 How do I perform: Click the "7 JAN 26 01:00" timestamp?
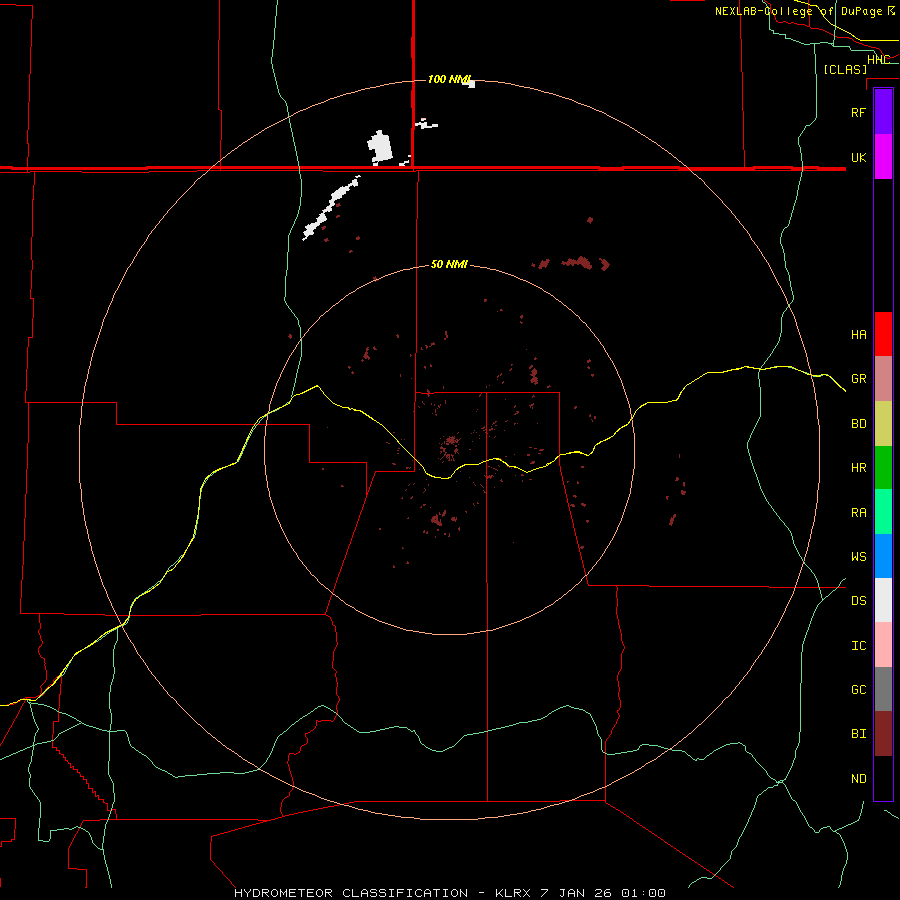[x=603, y=893]
